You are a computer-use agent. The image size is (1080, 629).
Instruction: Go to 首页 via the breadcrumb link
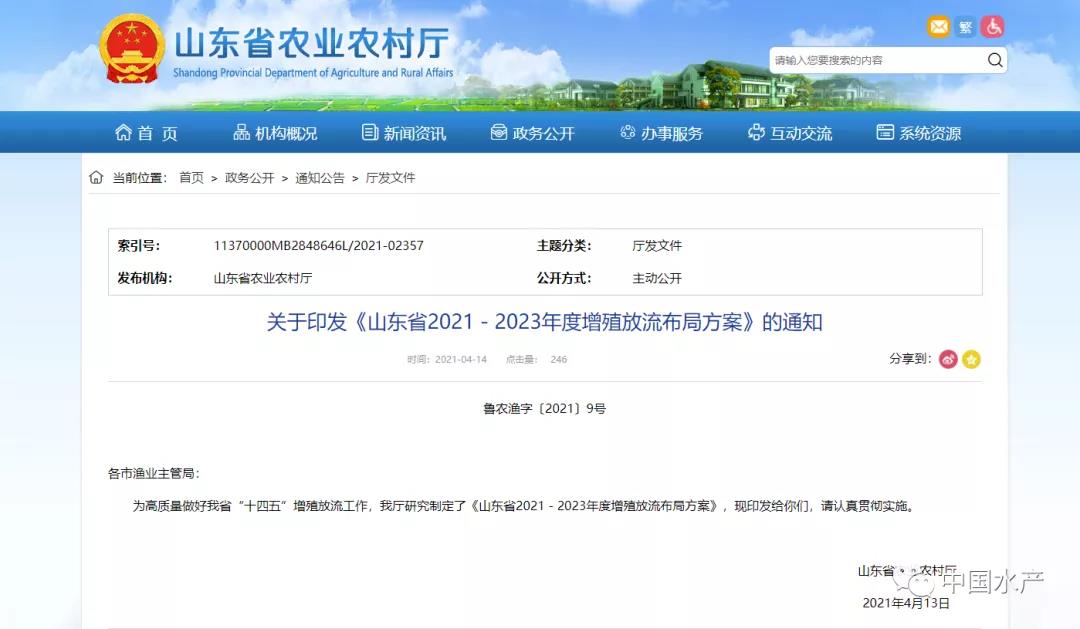tap(190, 177)
